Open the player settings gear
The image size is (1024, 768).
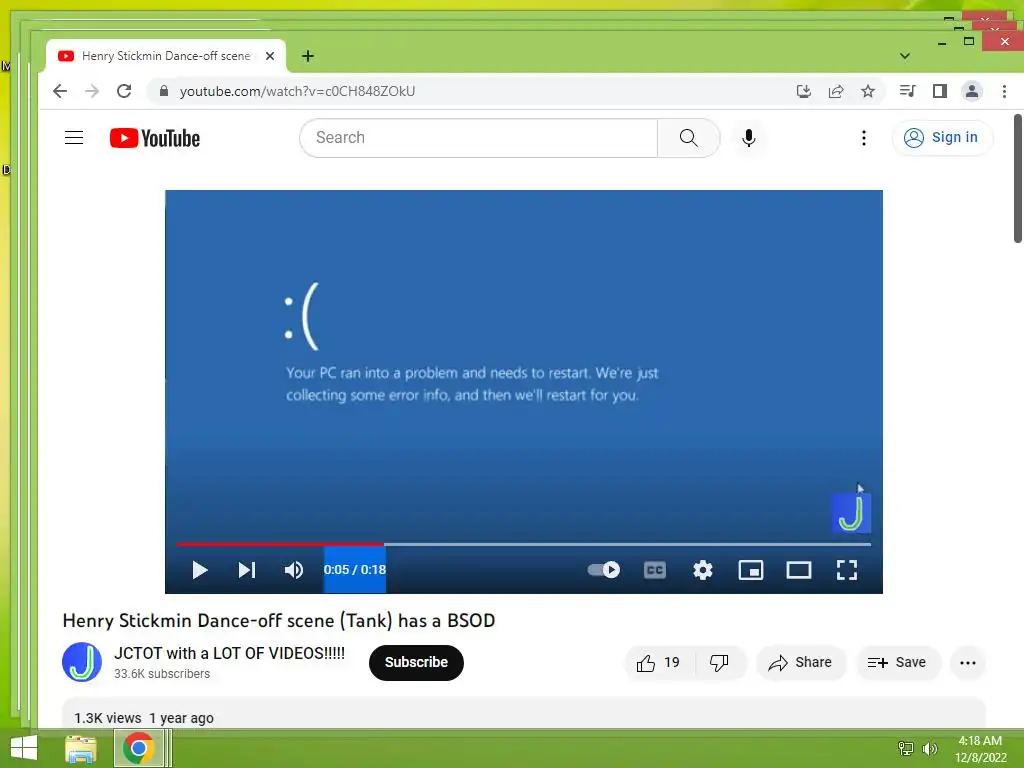pos(703,570)
